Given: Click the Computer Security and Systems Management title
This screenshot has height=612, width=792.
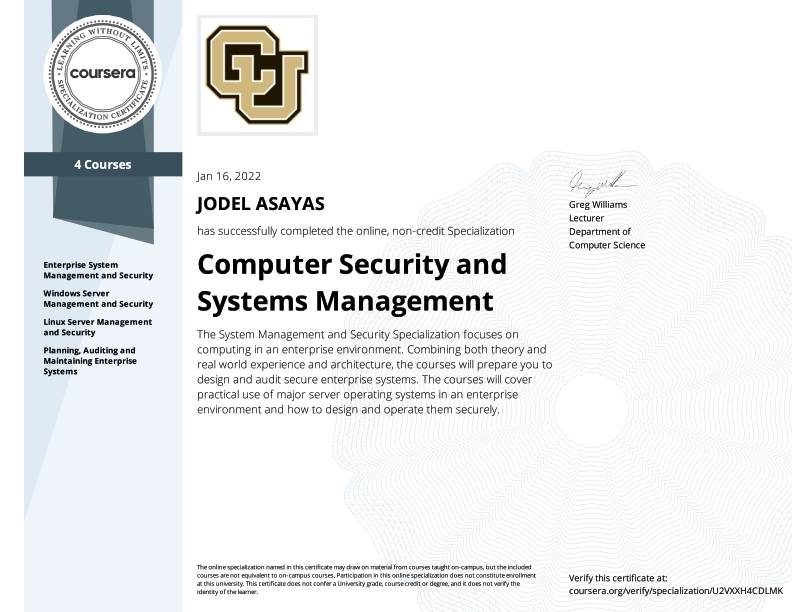Looking at the screenshot, I should pyautogui.click(x=352, y=283).
